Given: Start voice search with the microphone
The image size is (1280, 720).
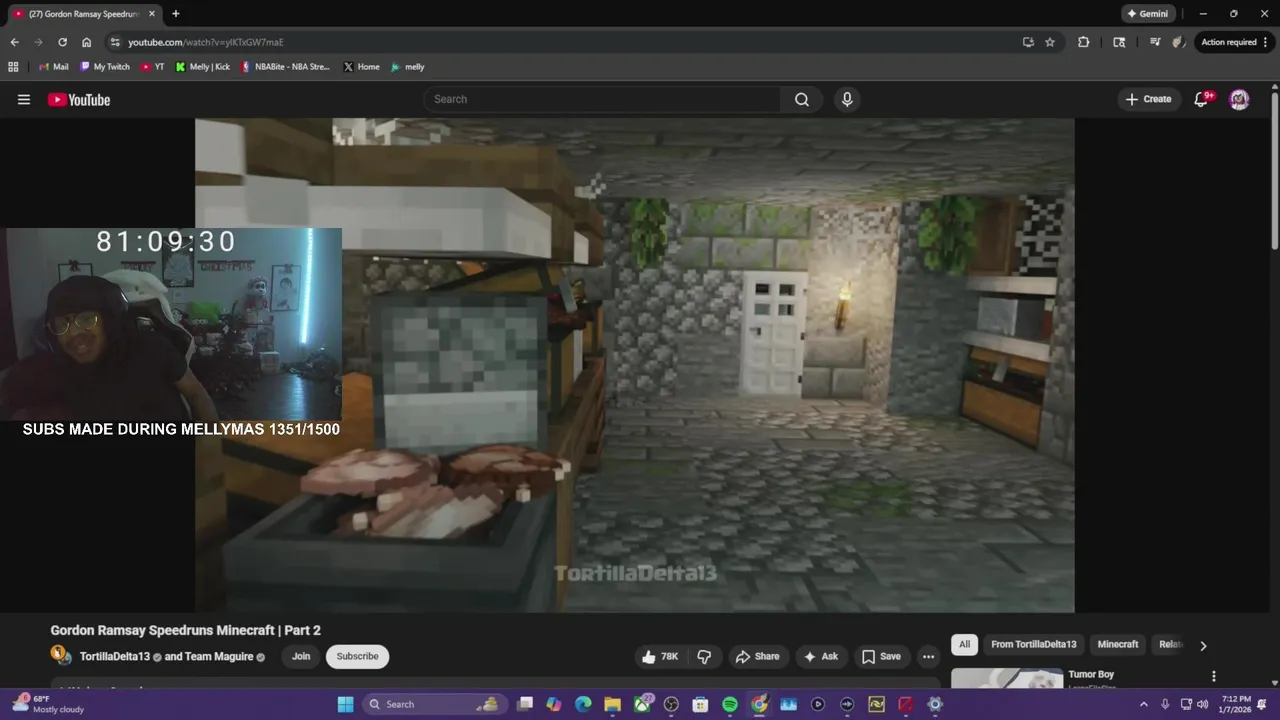Looking at the screenshot, I should coord(847,99).
